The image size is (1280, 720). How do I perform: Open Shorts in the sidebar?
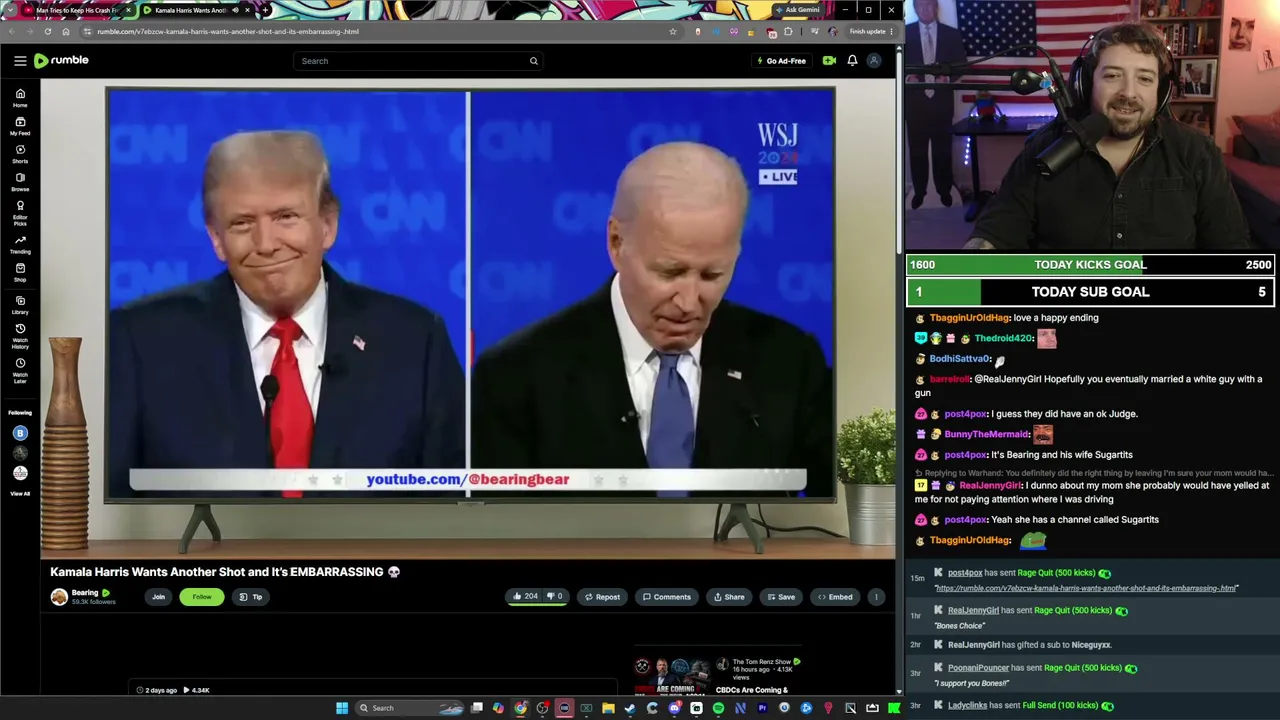coord(20,153)
